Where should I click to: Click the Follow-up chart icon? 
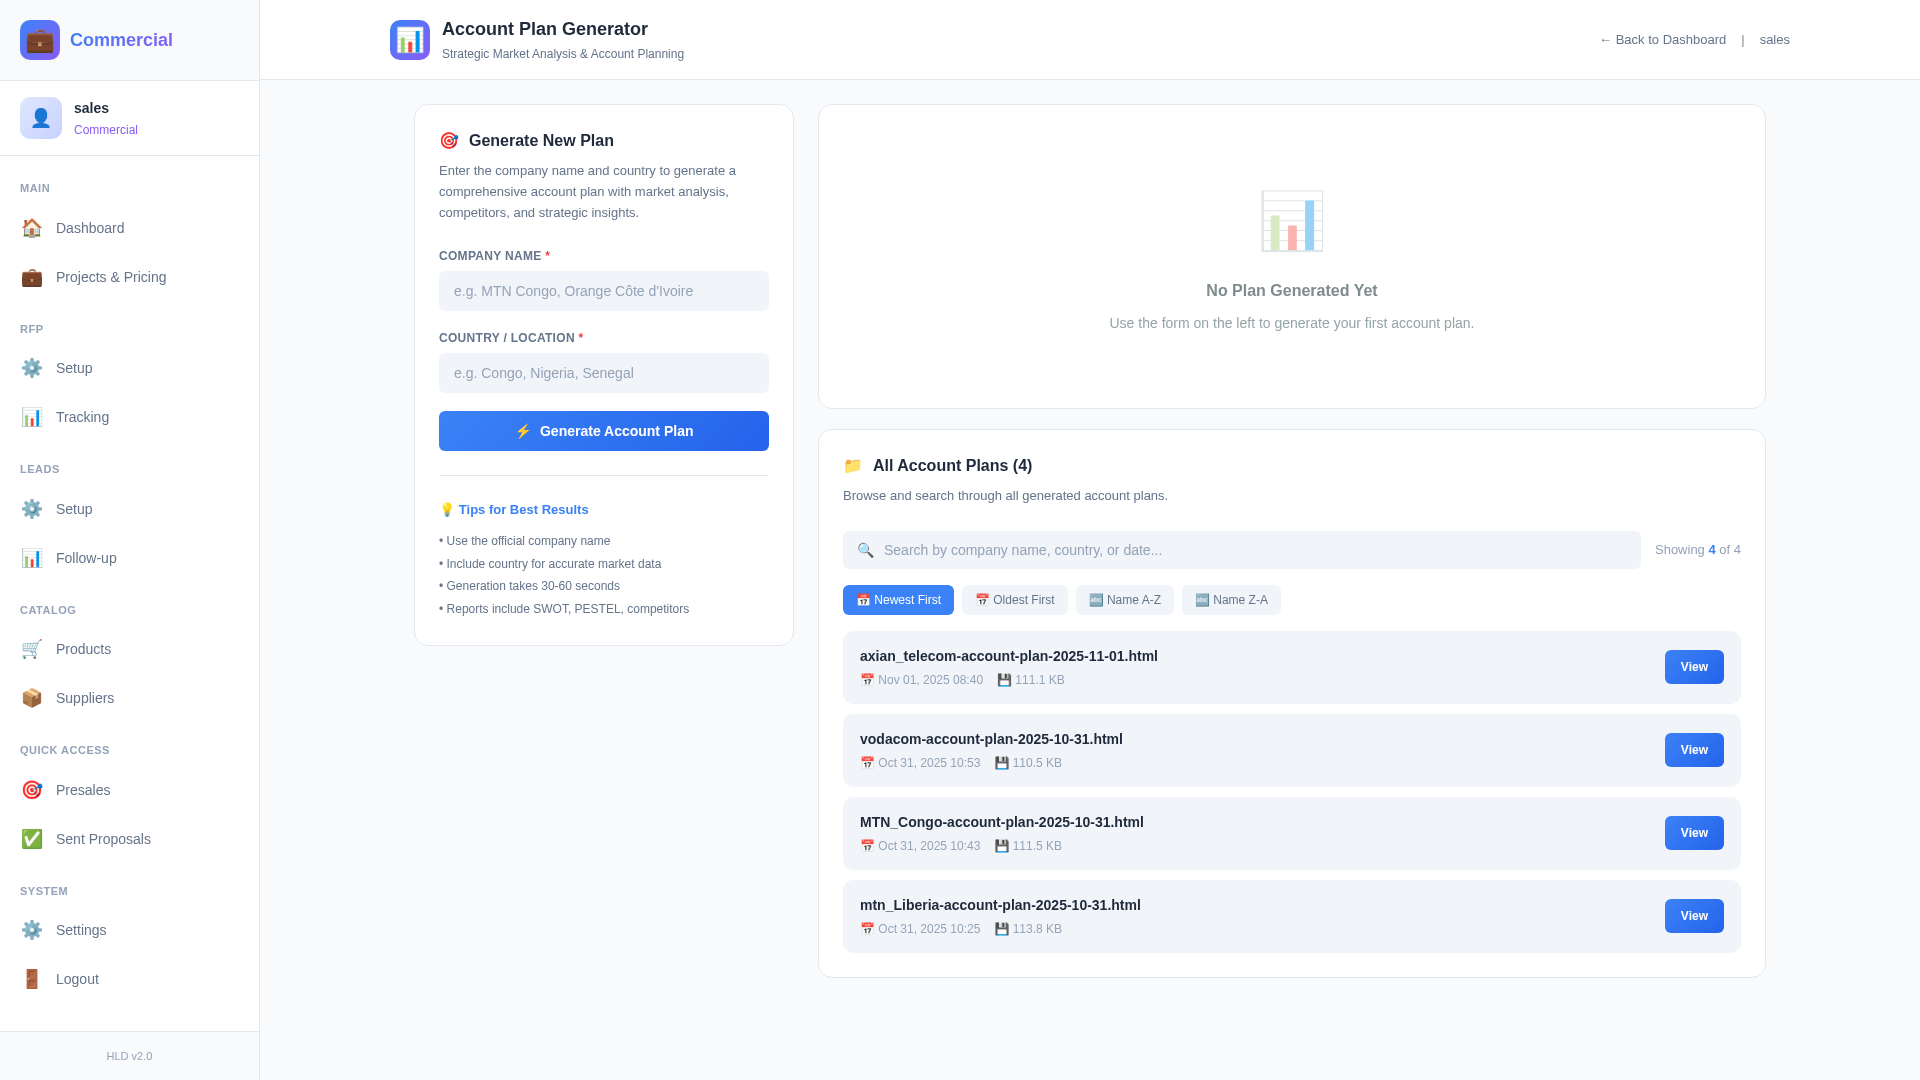point(32,558)
